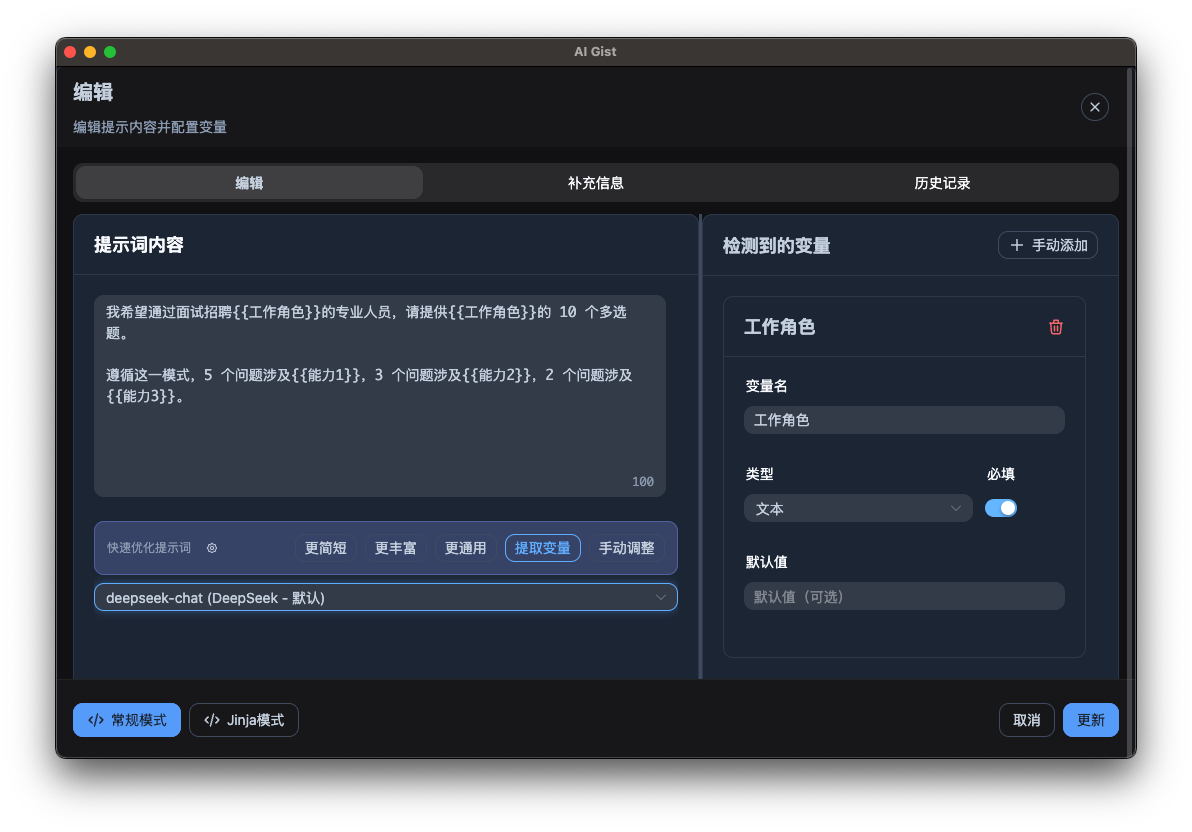Open the deepseek-chat model selector
The width and height of the screenshot is (1192, 832).
(386, 596)
